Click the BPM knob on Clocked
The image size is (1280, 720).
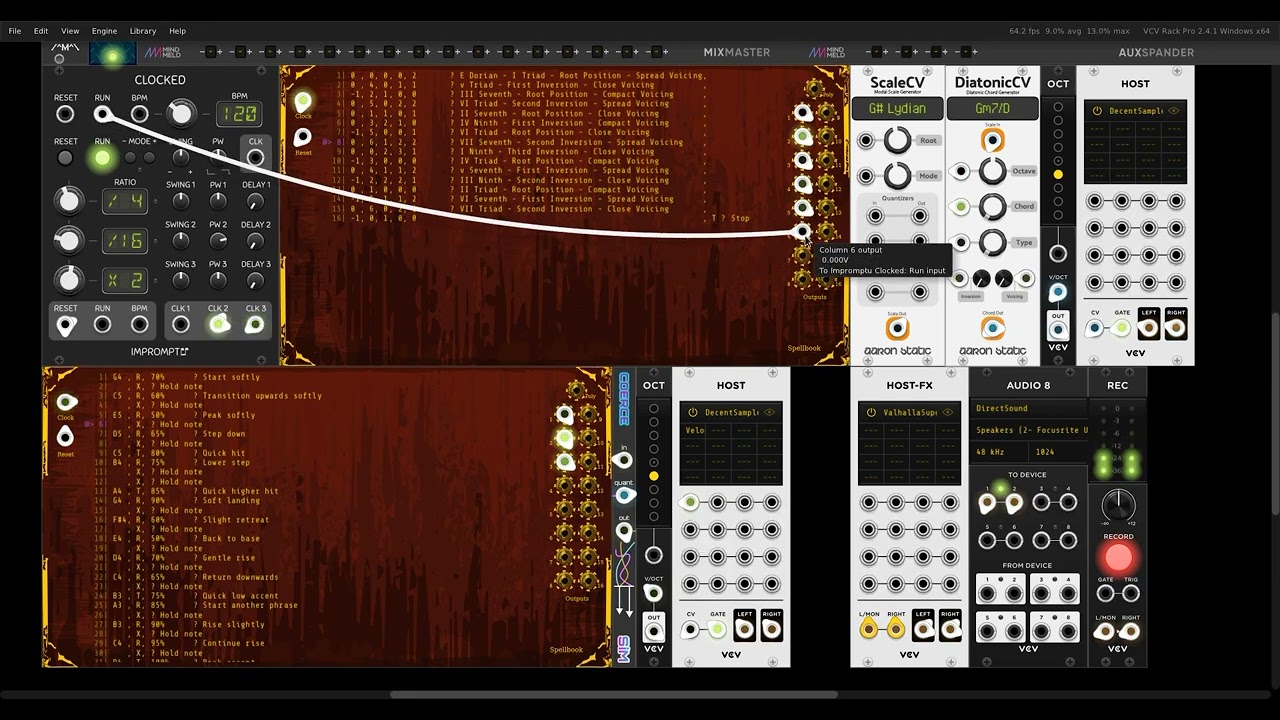pos(181,114)
